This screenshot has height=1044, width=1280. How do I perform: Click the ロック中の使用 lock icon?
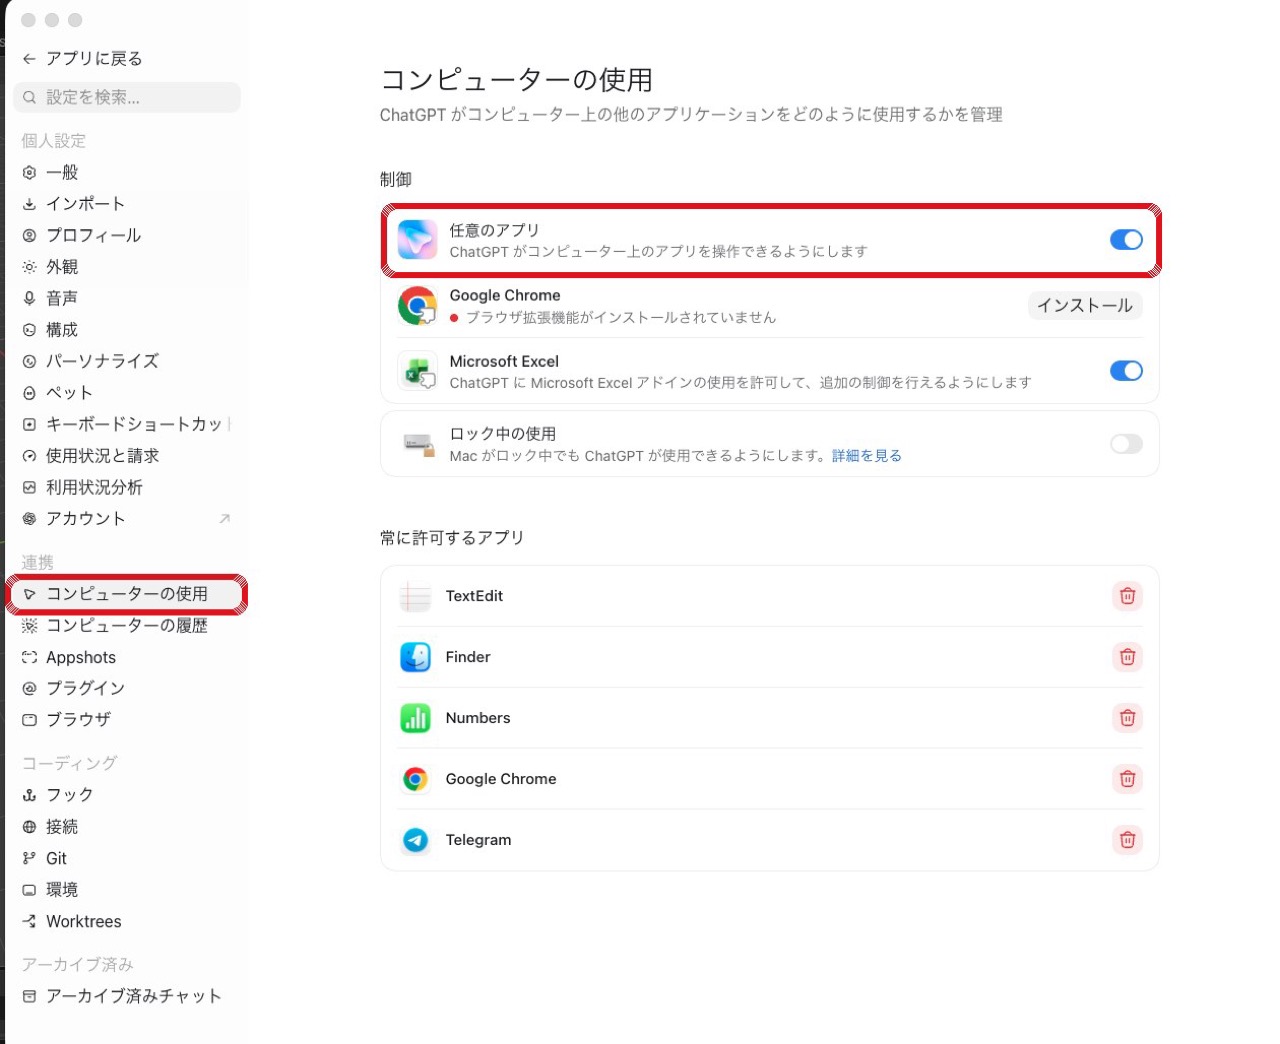418,444
